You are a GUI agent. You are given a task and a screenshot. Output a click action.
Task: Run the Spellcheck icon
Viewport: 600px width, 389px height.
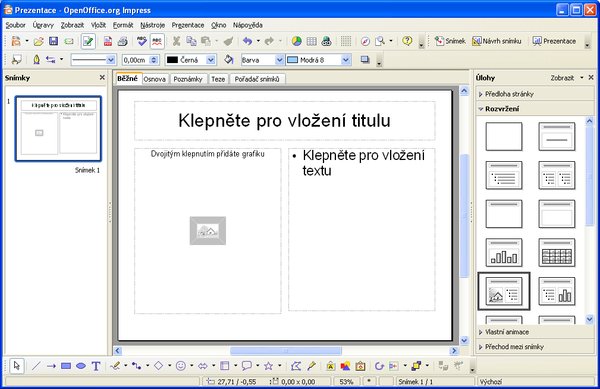click(142, 41)
